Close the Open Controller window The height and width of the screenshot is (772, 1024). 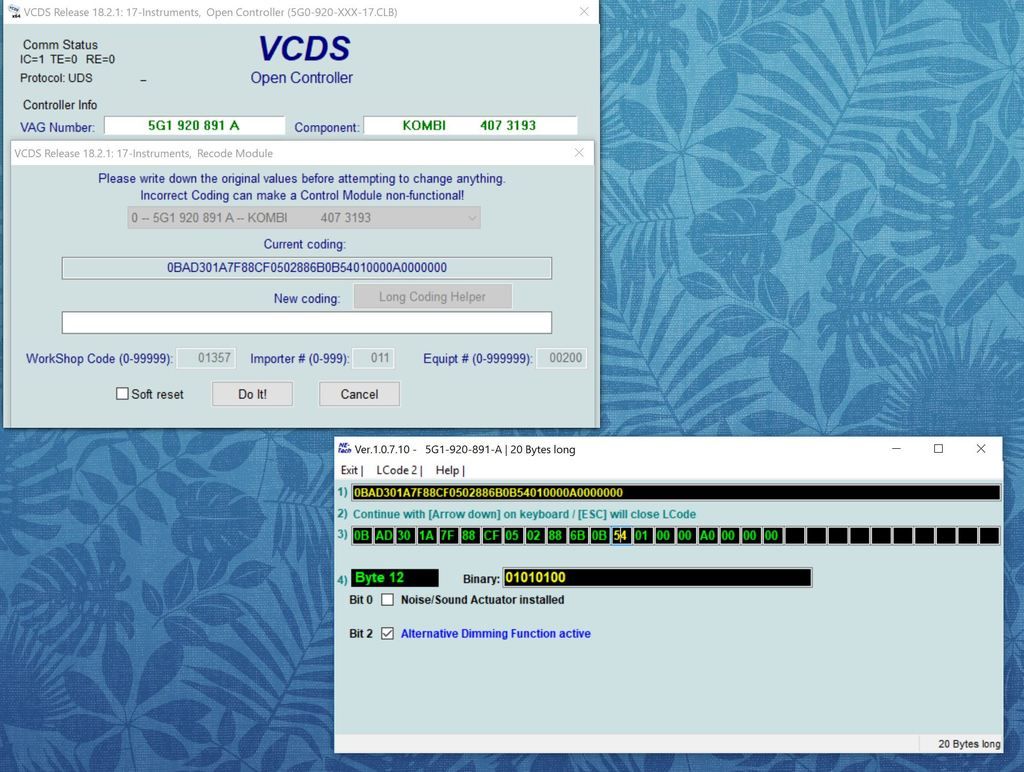[584, 12]
